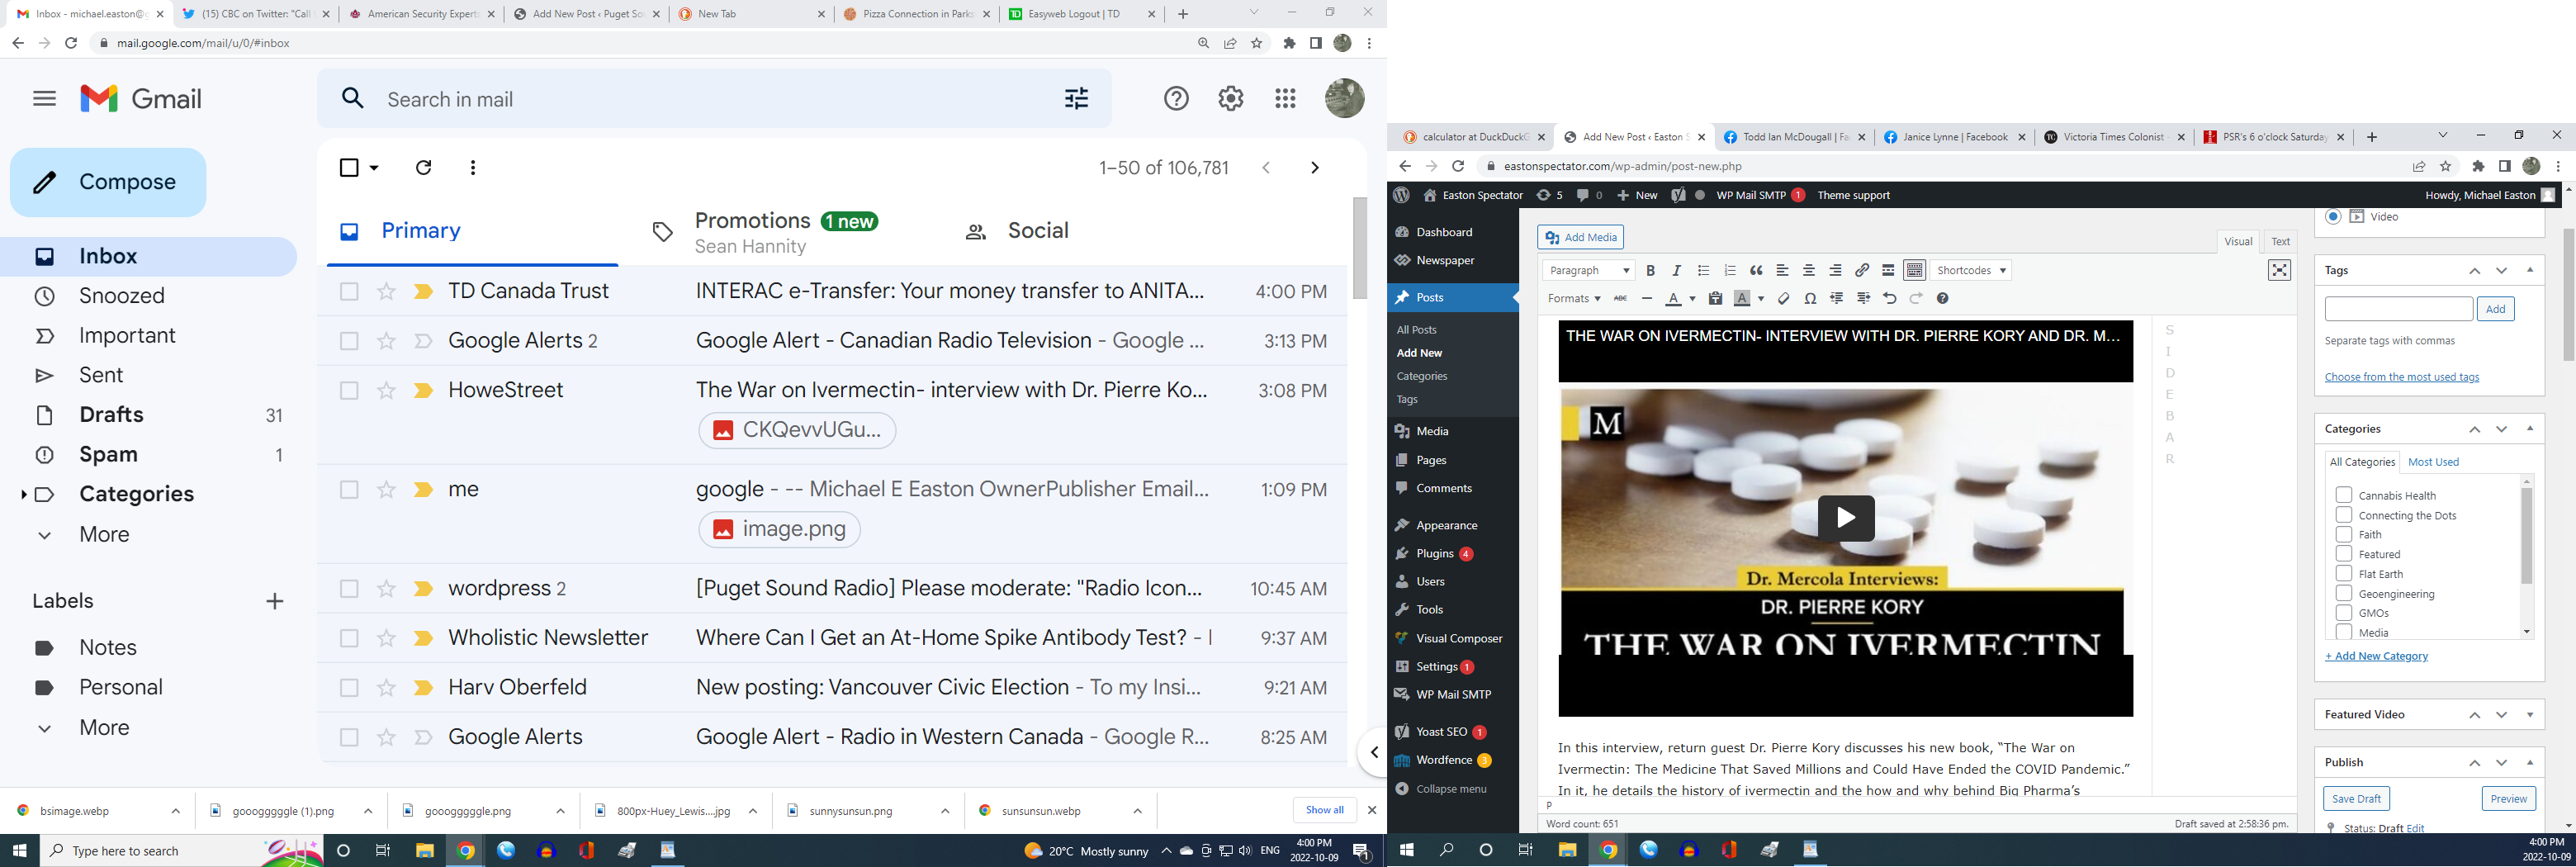Viewport: 2576px width, 867px height.
Task: Click the Tags input field
Action: pos(2398,310)
